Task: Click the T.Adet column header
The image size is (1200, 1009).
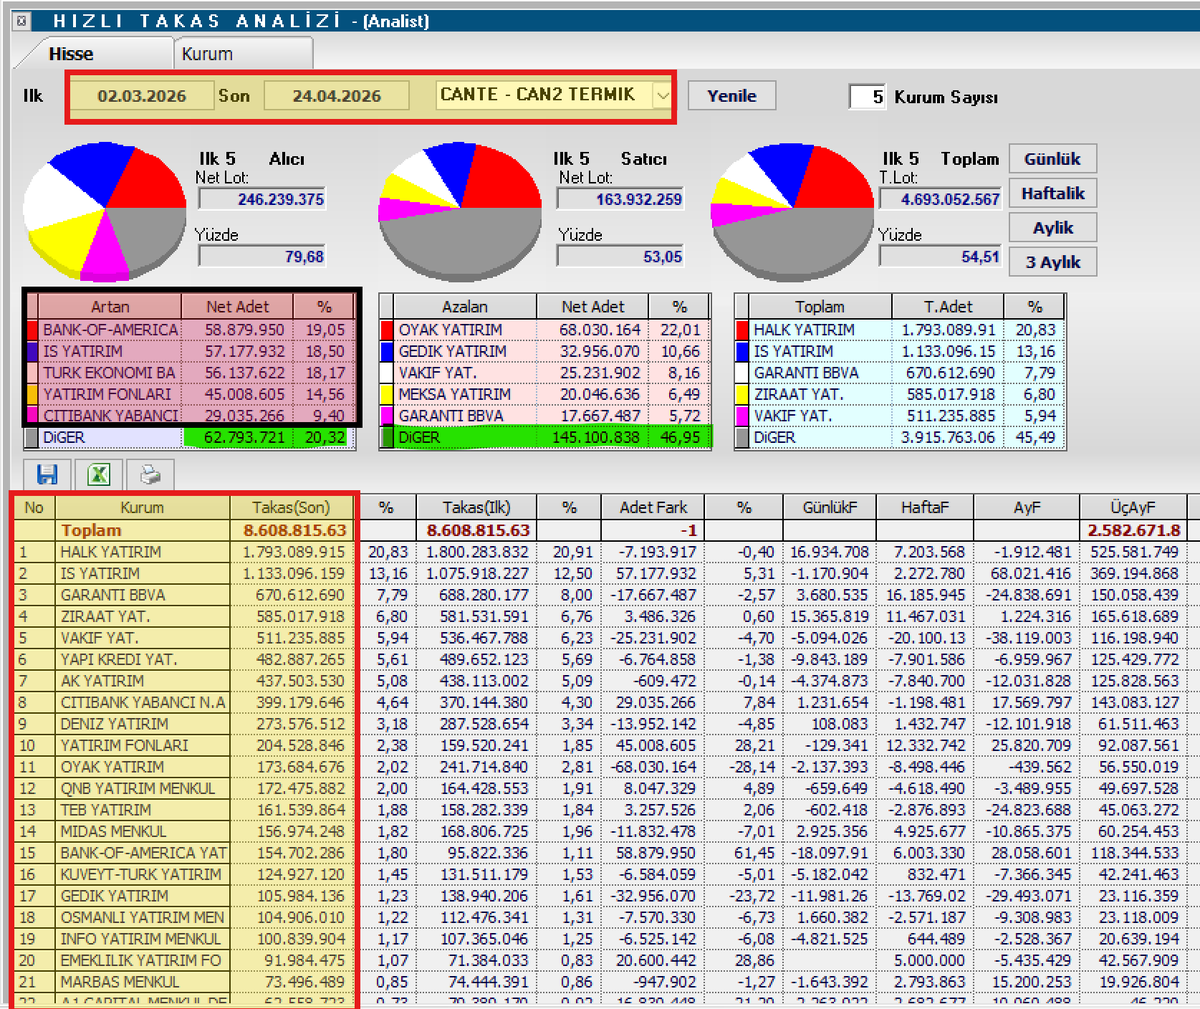Action: pyautogui.click(x=948, y=307)
